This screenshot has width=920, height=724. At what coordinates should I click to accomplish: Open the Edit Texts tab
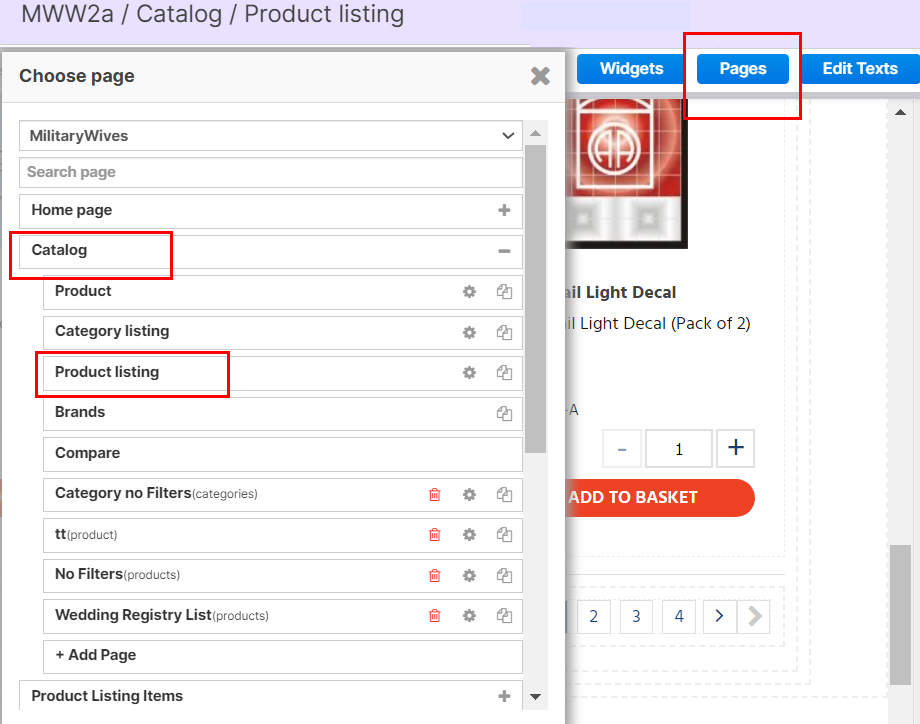point(859,68)
